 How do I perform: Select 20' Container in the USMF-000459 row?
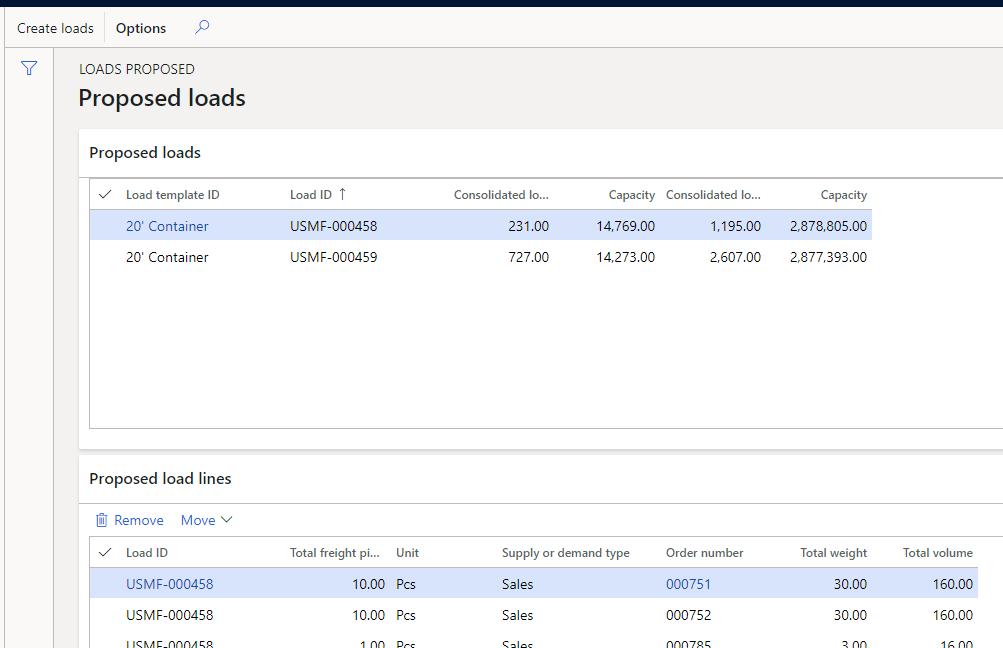pos(167,257)
